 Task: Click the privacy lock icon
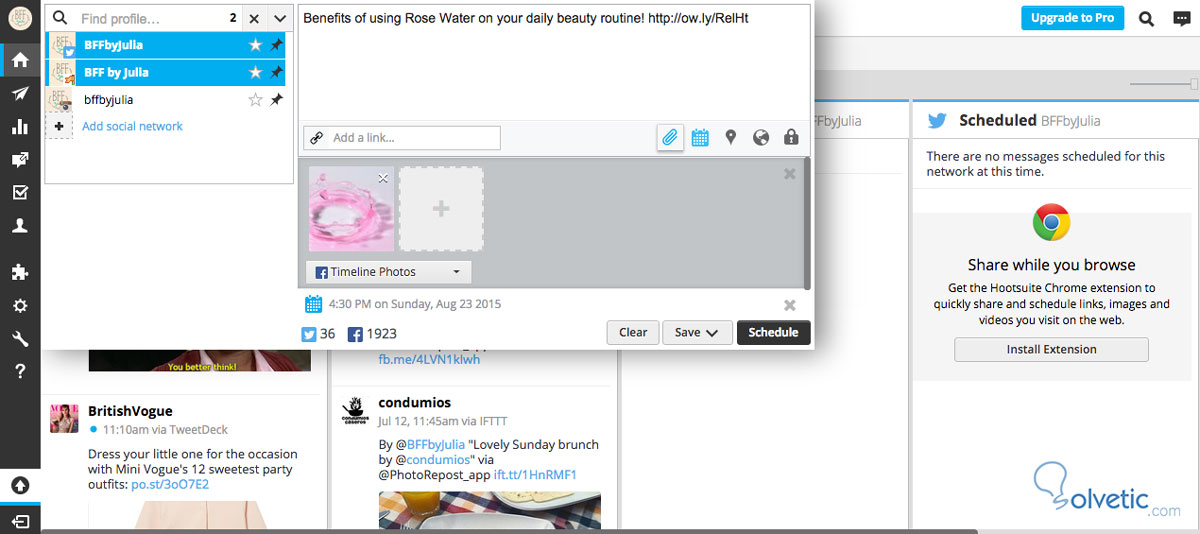791,137
